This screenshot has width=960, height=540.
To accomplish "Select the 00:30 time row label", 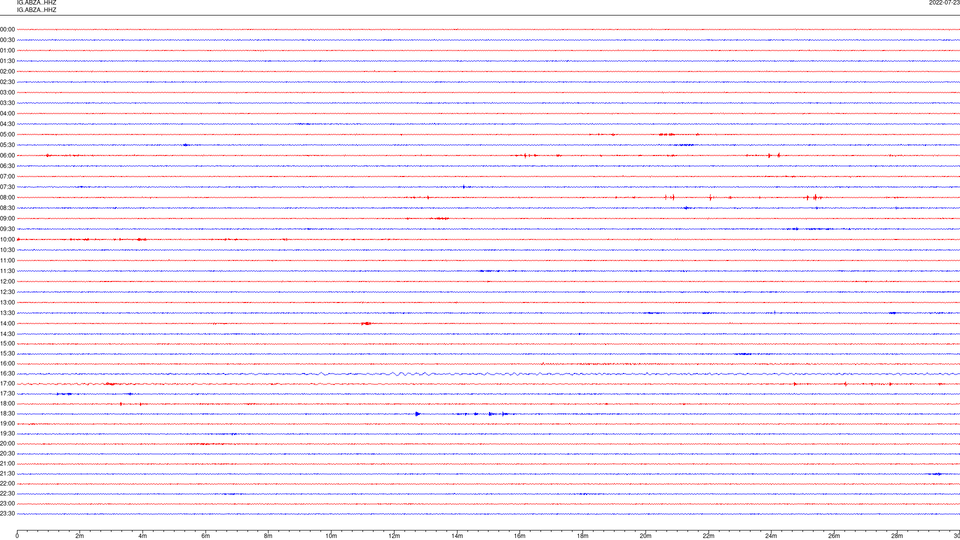I will pos(7,40).
